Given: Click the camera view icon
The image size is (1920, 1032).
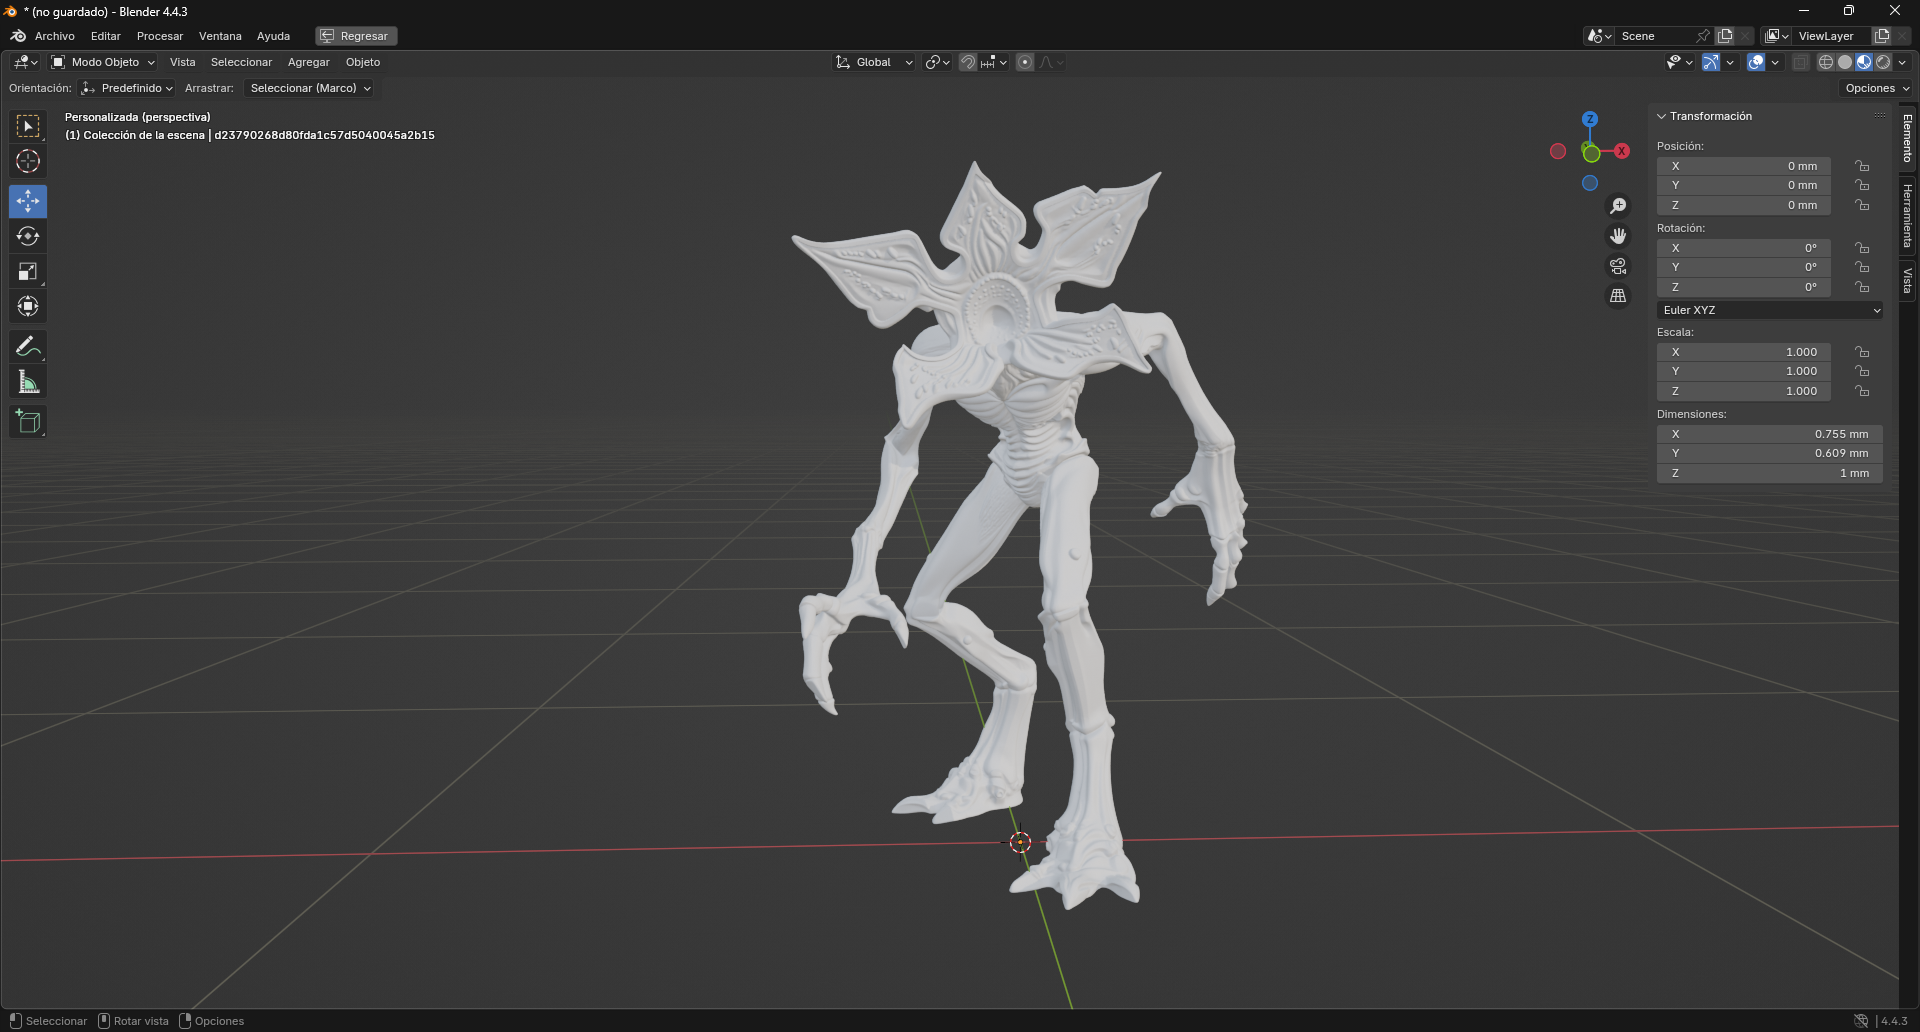Looking at the screenshot, I should [1618, 266].
